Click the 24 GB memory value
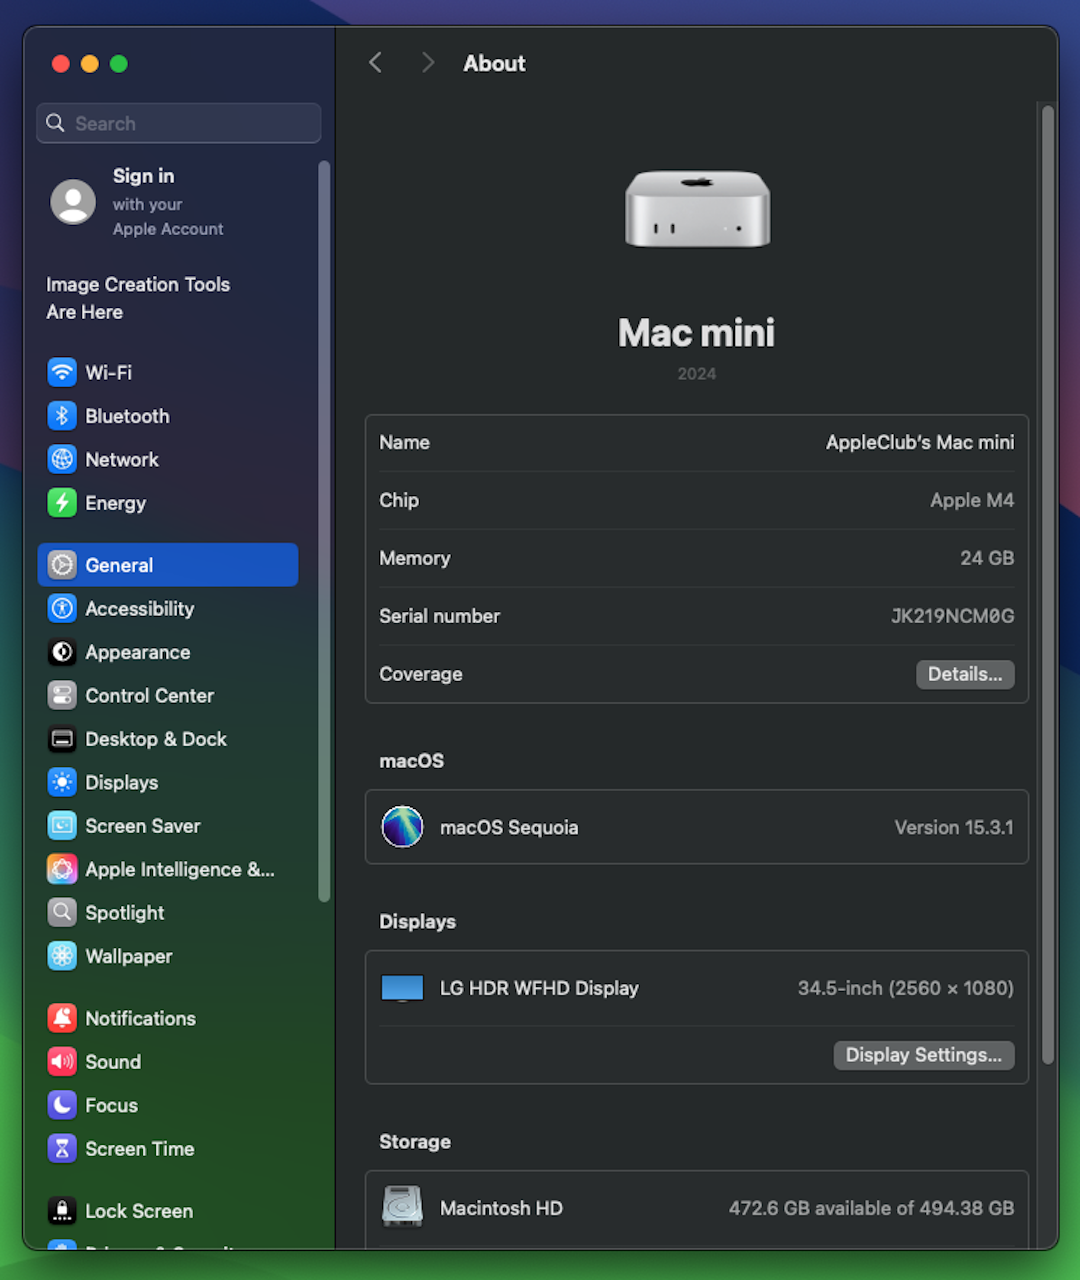The image size is (1080, 1280). (987, 558)
